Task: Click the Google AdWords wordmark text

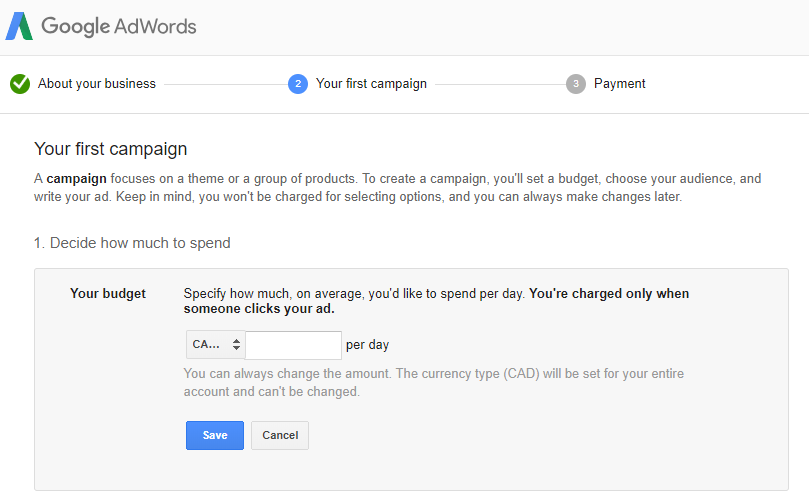Action: [x=119, y=26]
